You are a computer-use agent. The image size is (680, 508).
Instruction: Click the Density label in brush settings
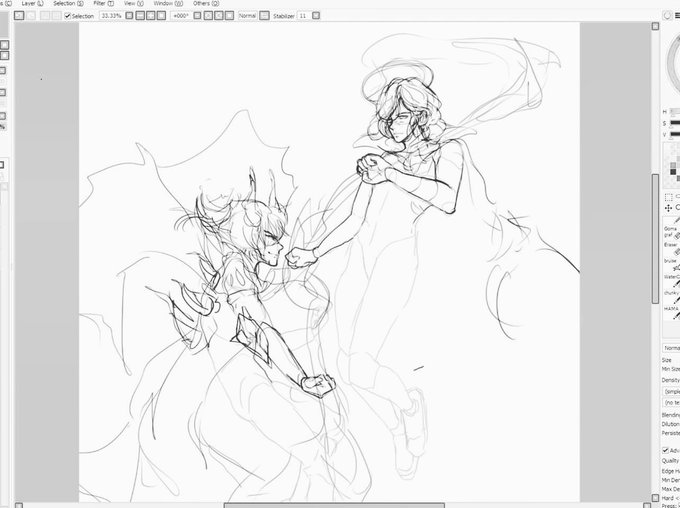[670, 380]
